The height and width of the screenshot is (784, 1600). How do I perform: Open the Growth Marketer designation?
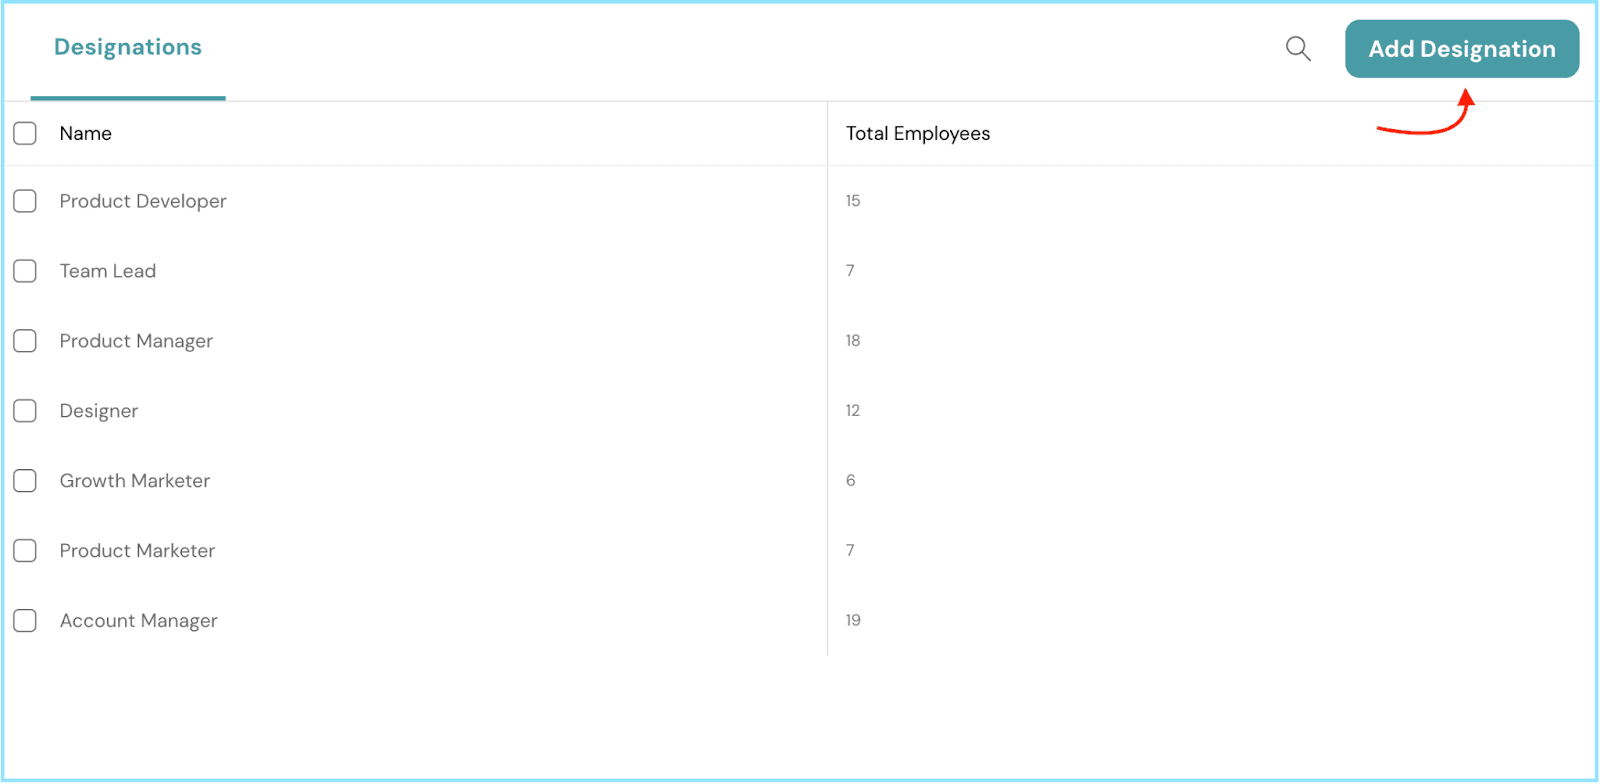click(x=135, y=481)
